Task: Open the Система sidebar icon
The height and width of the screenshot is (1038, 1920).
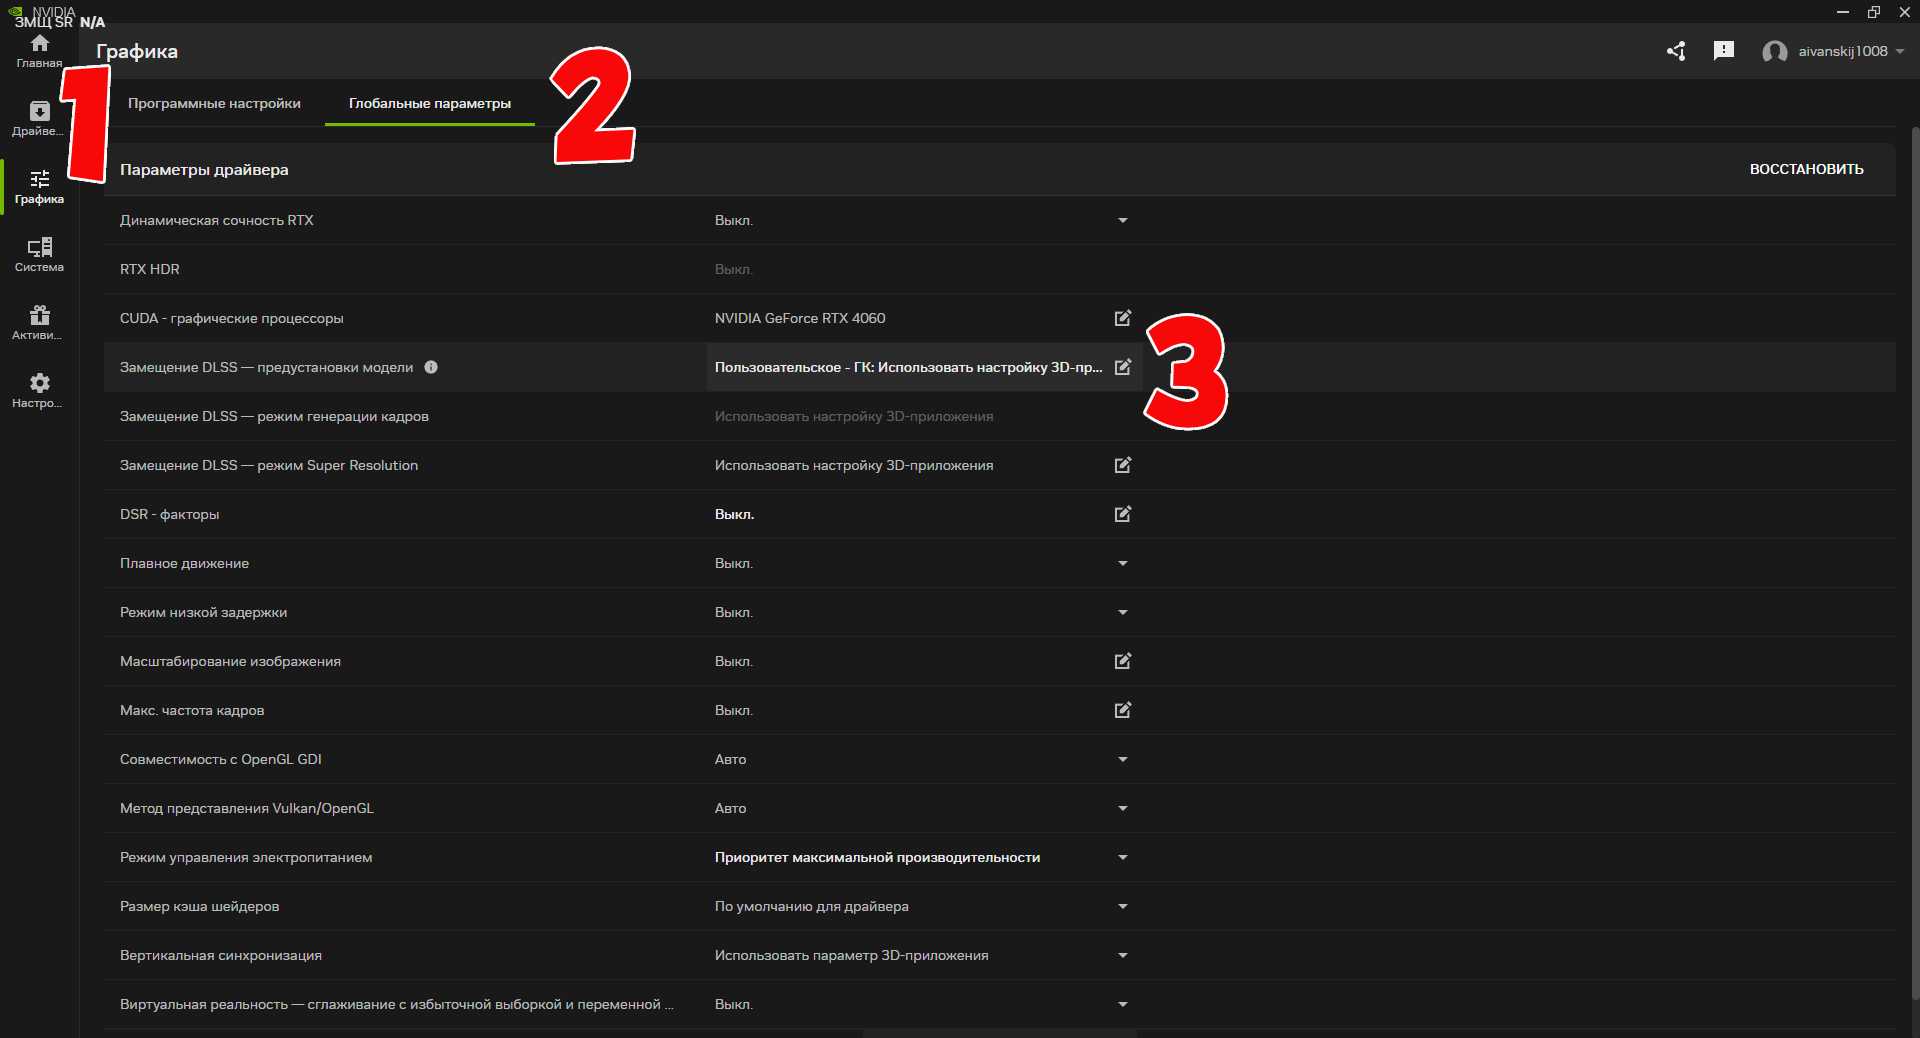Action: coord(39,254)
